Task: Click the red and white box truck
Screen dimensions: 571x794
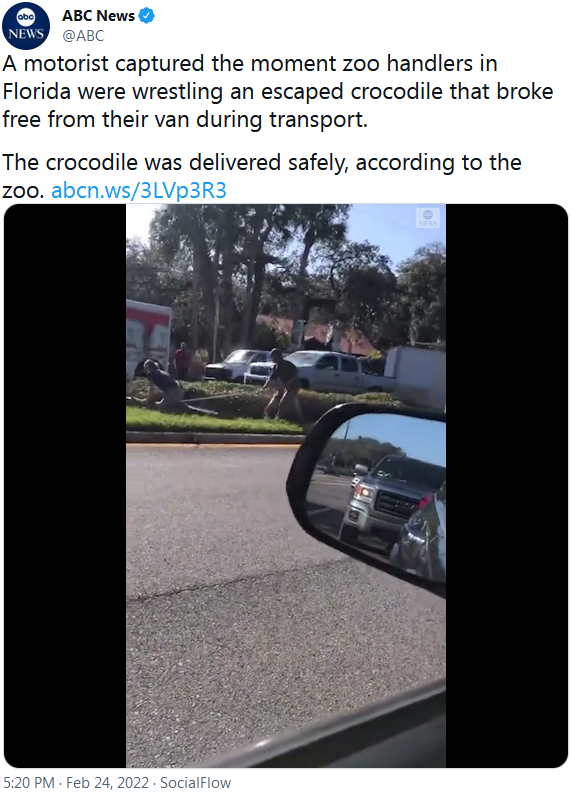Action: click(x=148, y=338)
